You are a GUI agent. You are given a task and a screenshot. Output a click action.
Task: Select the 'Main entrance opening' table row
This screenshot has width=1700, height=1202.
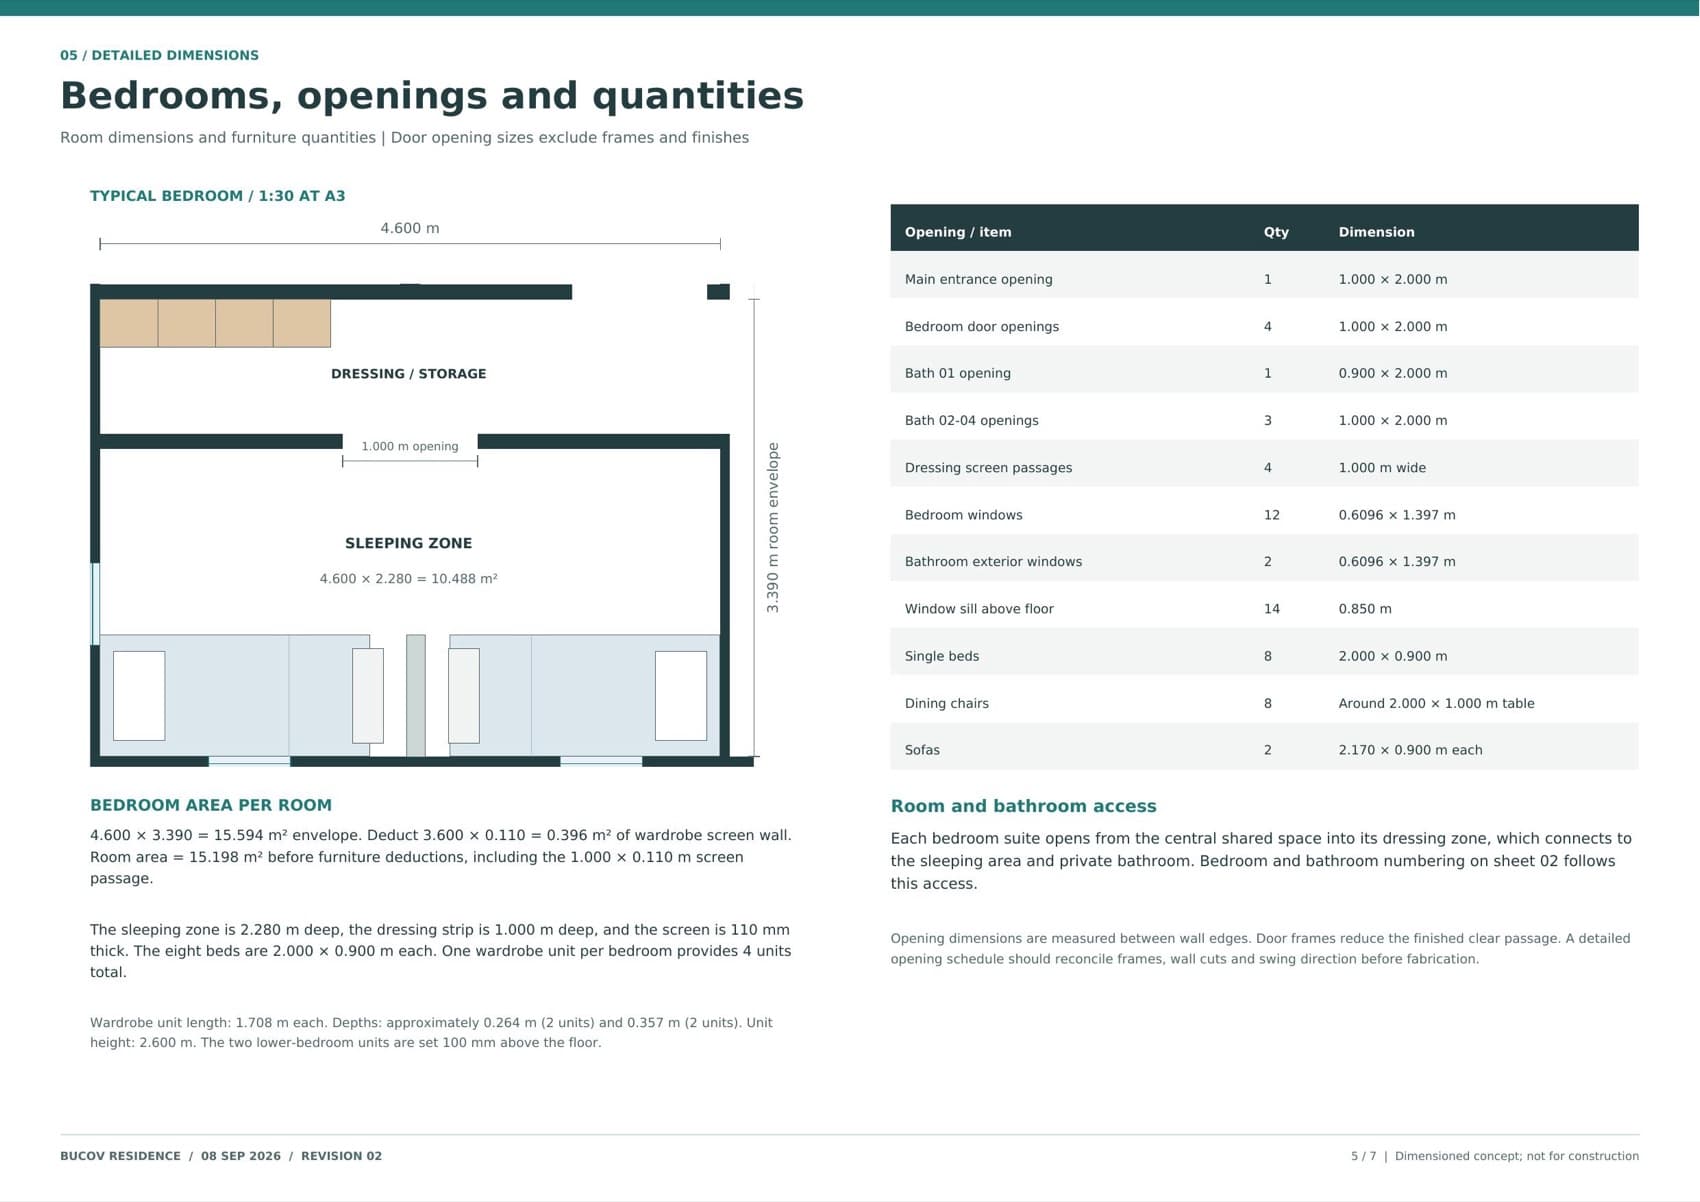tap(1264, 275)
